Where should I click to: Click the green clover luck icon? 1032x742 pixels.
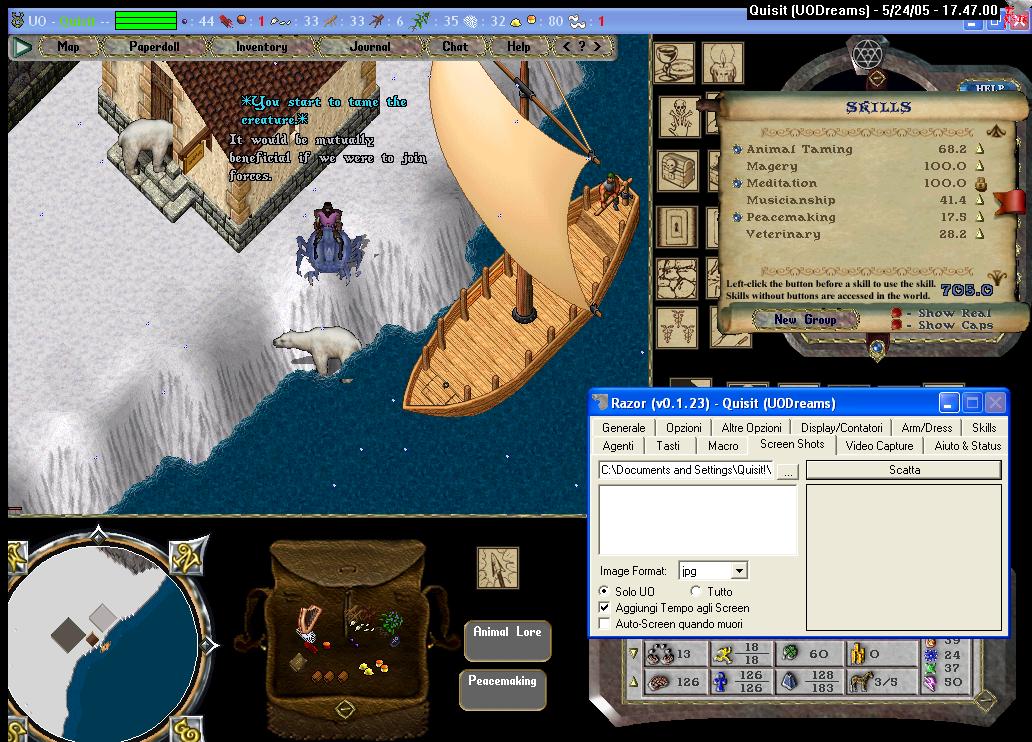click(x=790, y=652)
